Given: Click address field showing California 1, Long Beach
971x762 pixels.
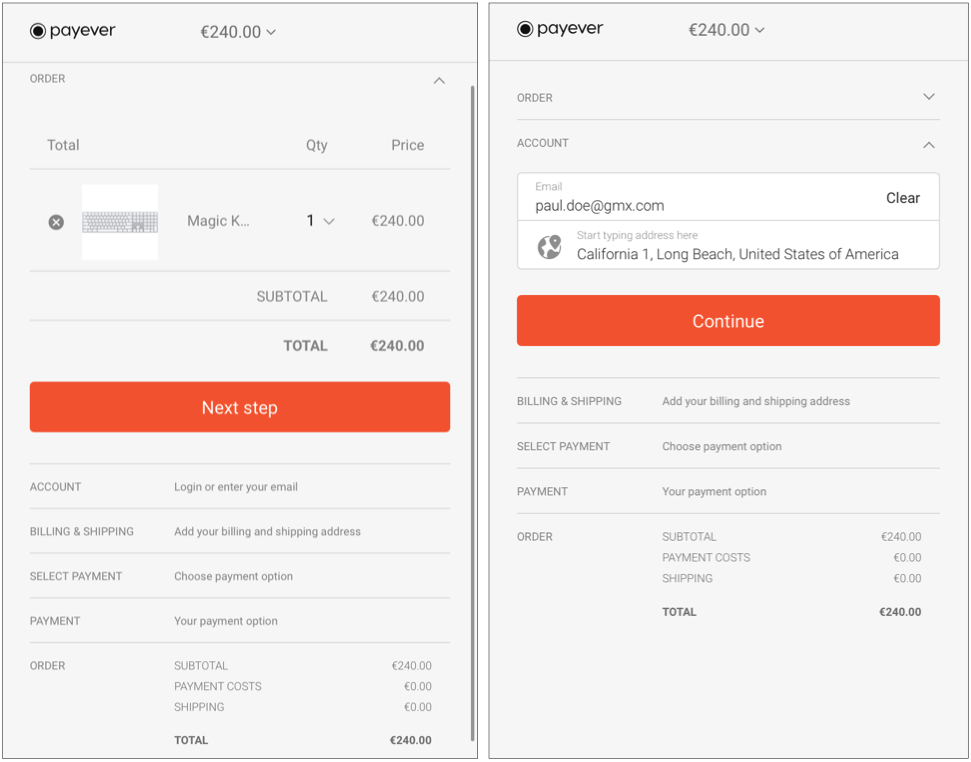Looking at the screenshot, I should [728, 245].
